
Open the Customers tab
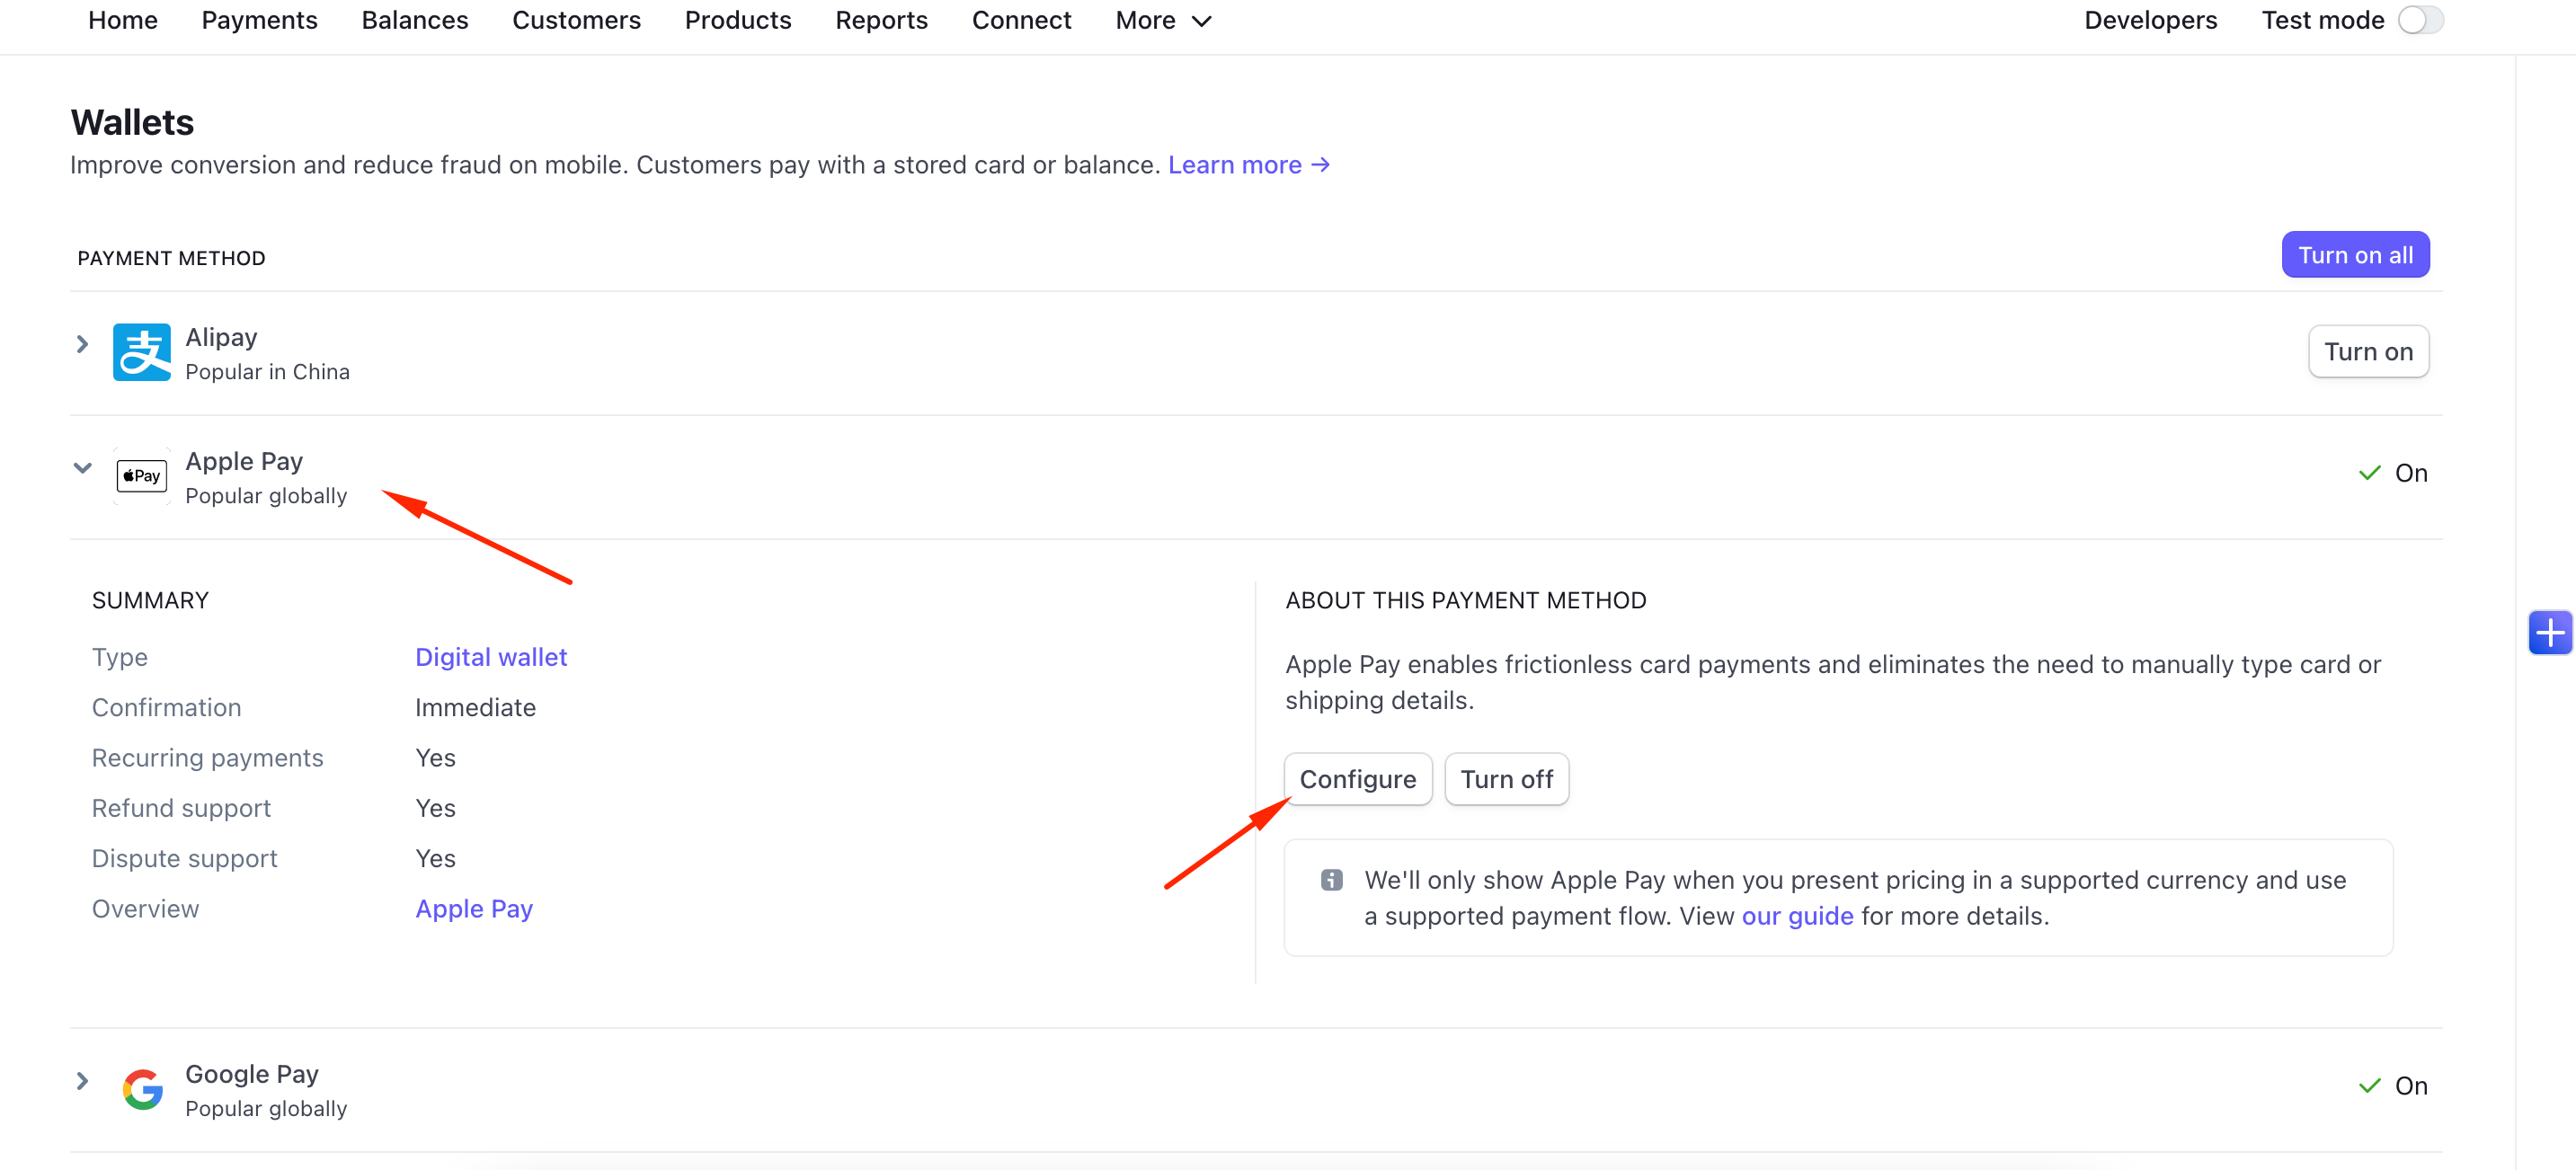[x=576, y=20]
